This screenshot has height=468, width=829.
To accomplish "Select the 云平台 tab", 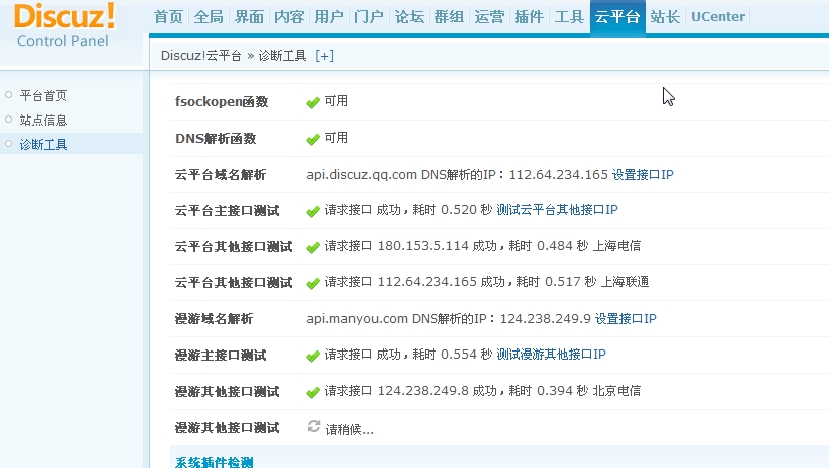I will tap(618, 17).
